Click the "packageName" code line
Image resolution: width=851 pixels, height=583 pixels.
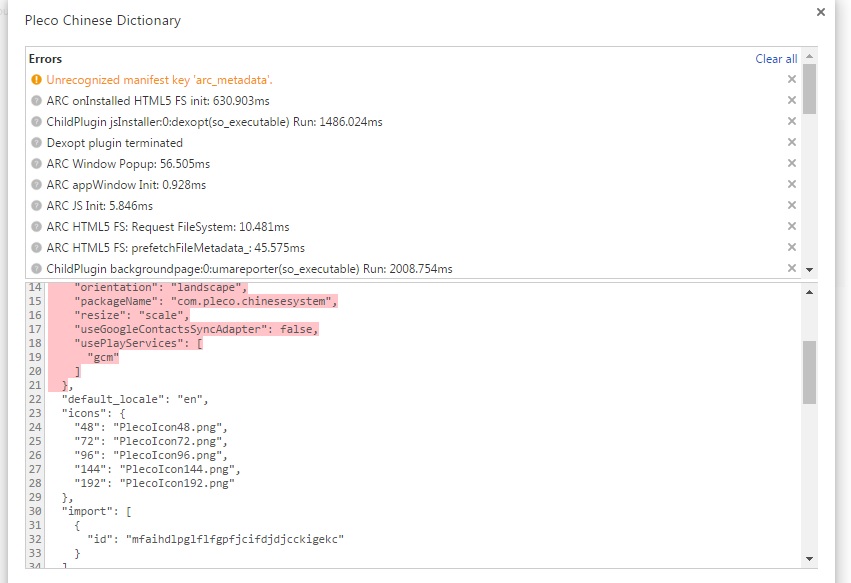206,301
